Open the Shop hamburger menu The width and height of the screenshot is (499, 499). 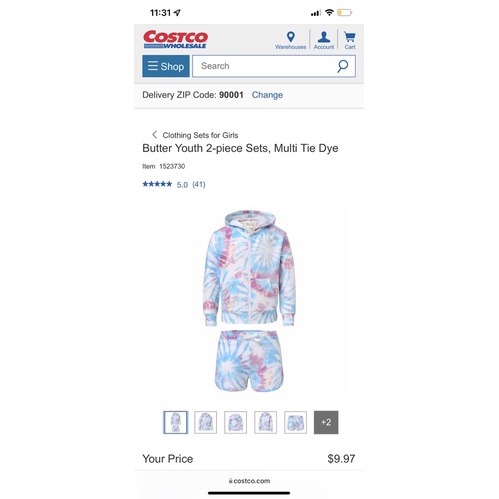tap(166, 66)
